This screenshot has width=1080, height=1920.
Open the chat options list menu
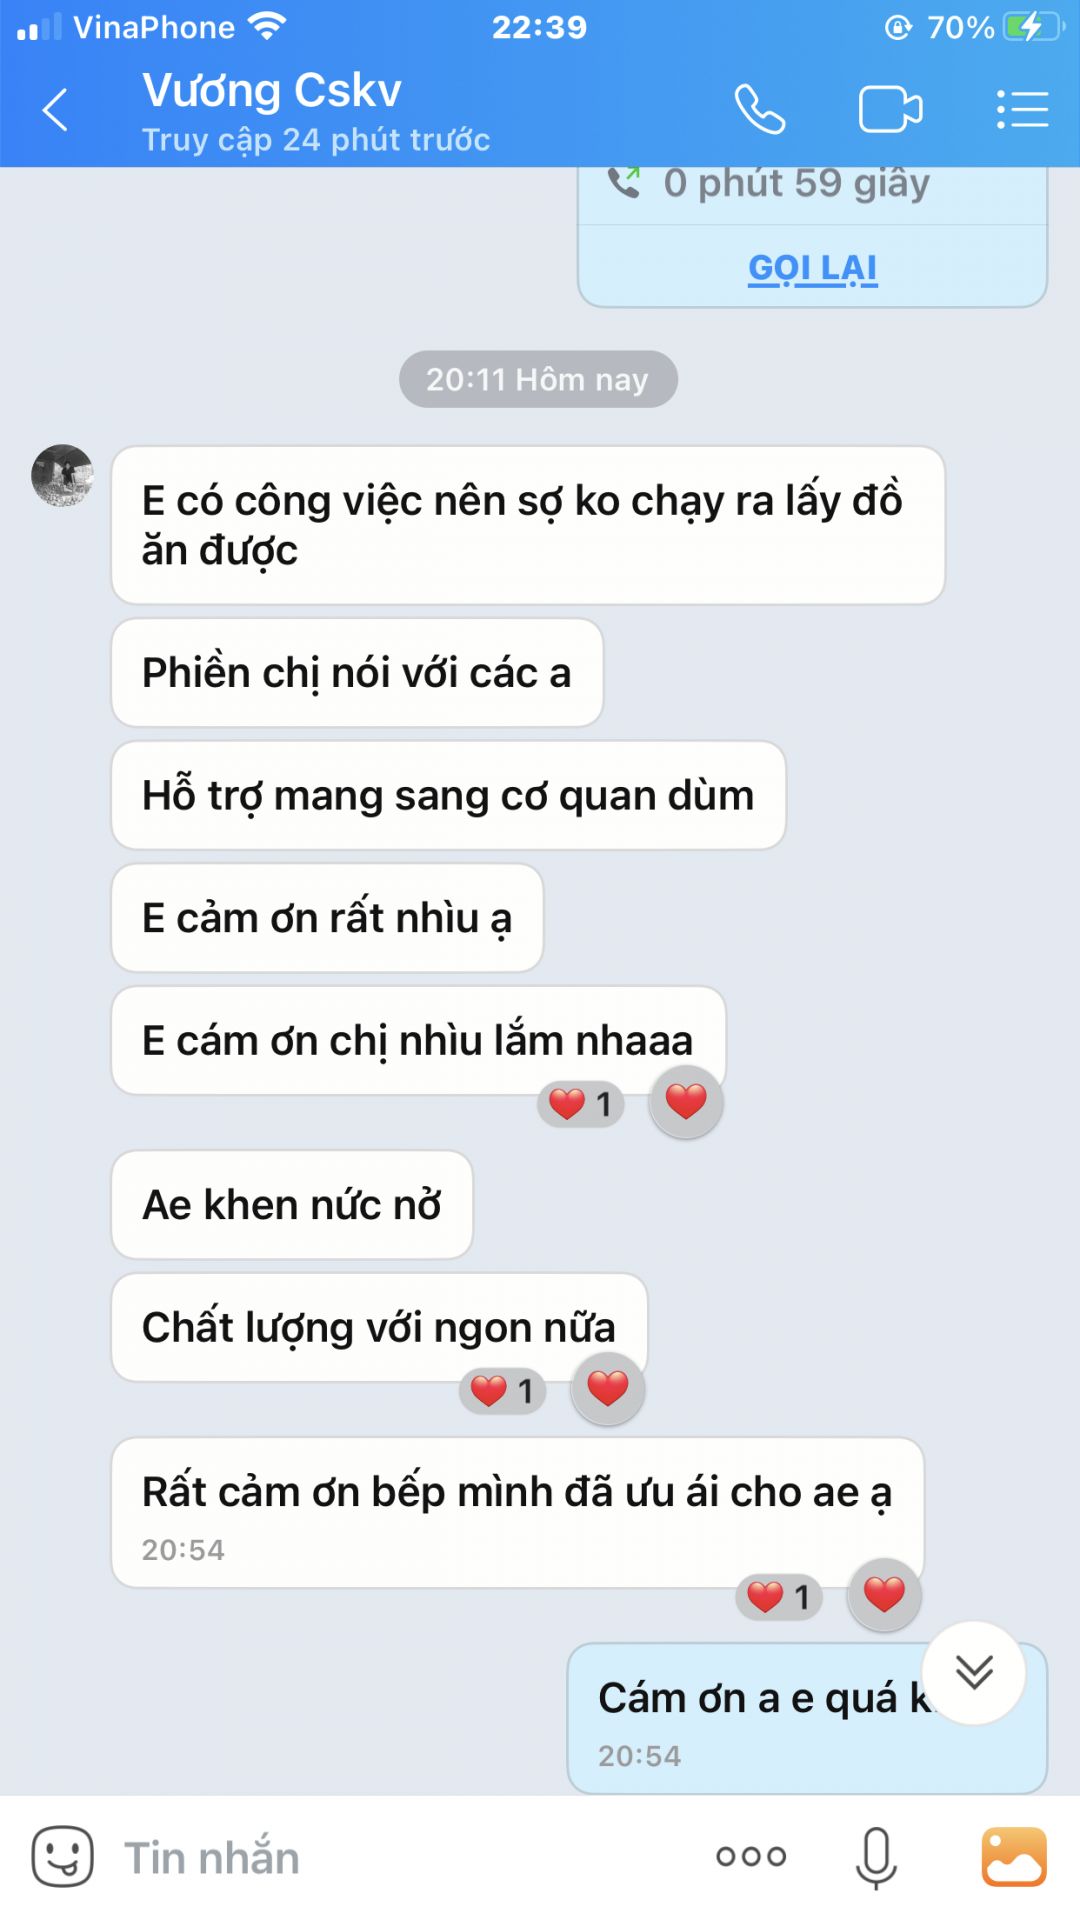tap(1022, 109)
